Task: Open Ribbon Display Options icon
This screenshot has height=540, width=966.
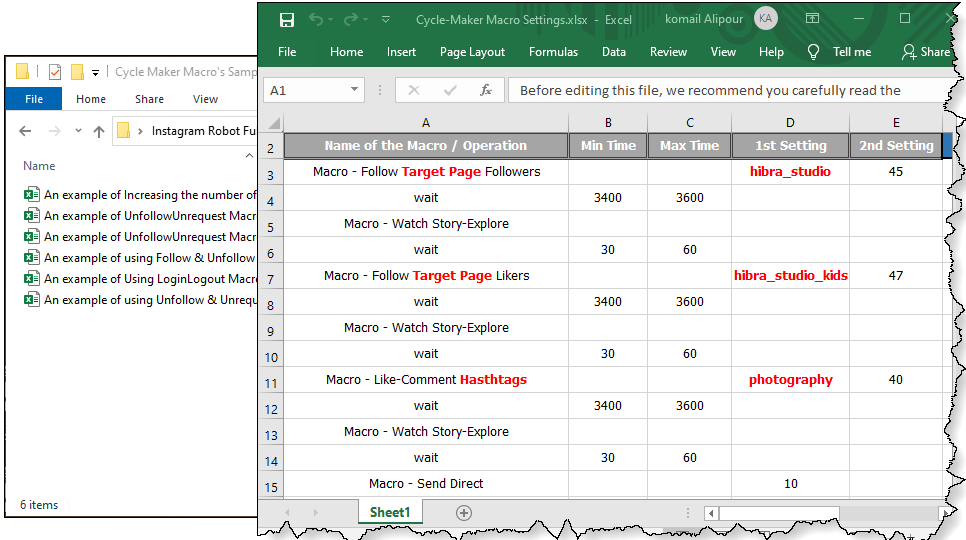Action: [x=813, y=18]
